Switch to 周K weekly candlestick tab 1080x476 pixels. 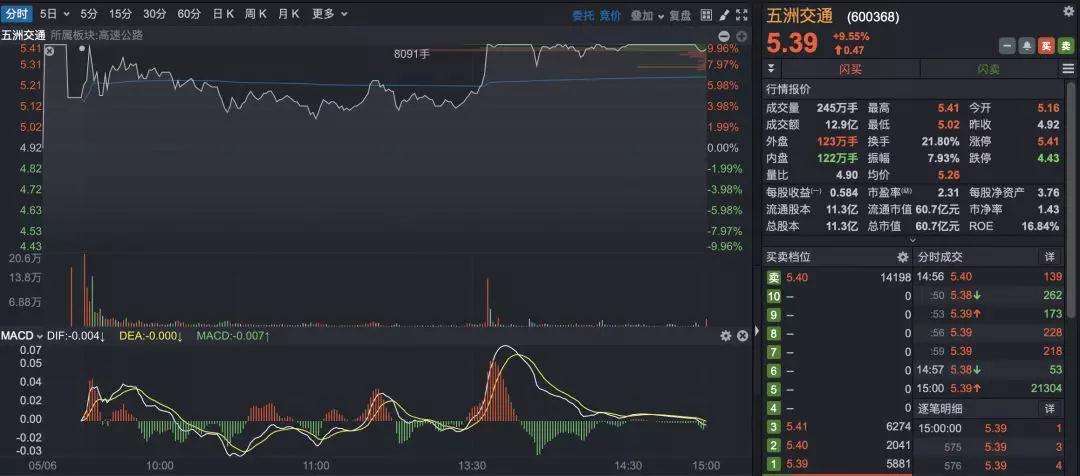256,14
